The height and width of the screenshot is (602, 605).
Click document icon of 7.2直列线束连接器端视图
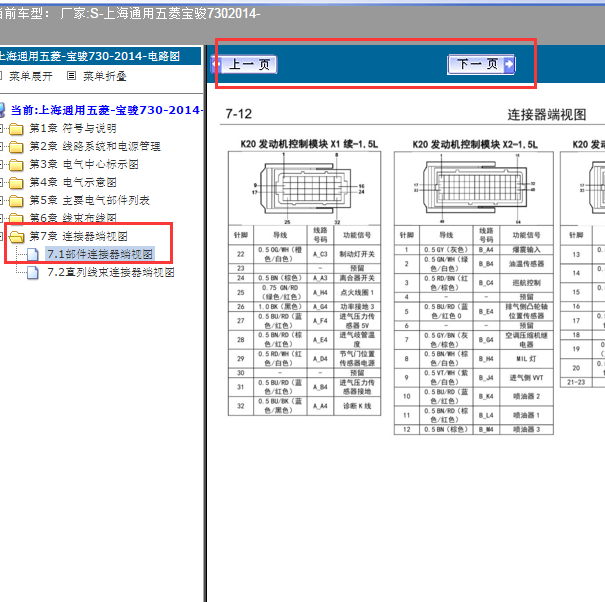pyautogui.click(x=33, y=272)
